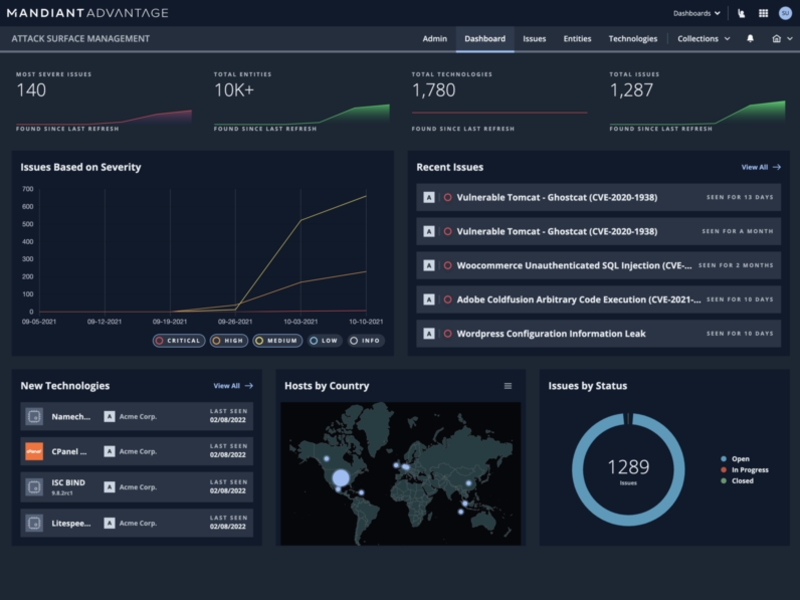This screenshot has height=600, width=800.
Task: Click the large host bubble over the United States
Action: click(x=340, y=478)
